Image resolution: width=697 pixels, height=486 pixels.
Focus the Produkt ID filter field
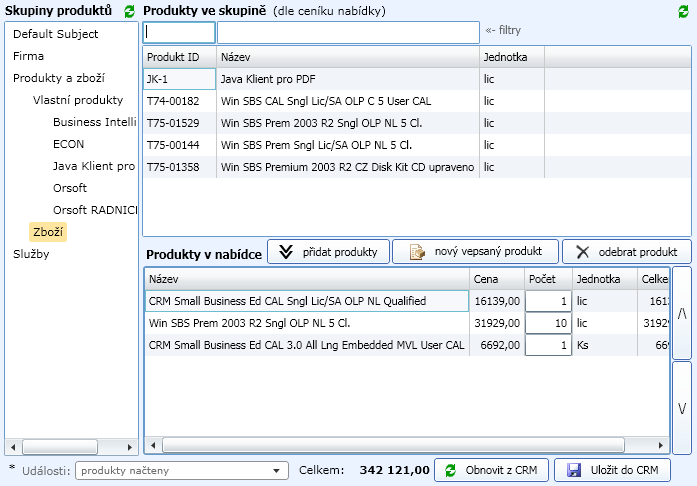[179, 32]
